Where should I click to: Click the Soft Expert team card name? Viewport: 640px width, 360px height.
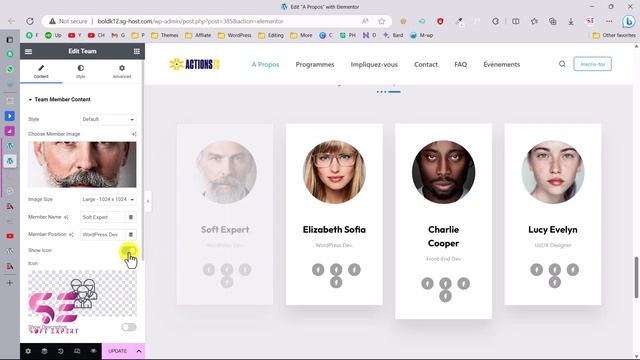225,229
